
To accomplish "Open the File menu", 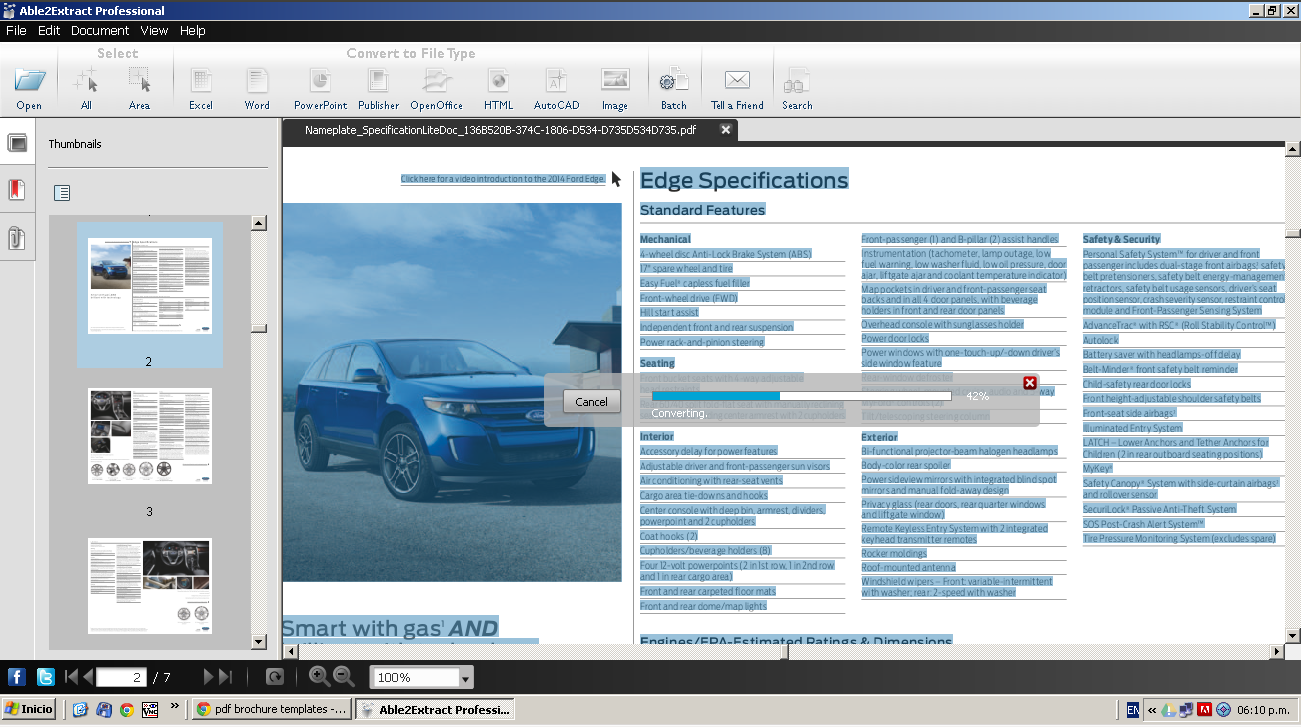I will pyautogui.click(x=16, y=31).
